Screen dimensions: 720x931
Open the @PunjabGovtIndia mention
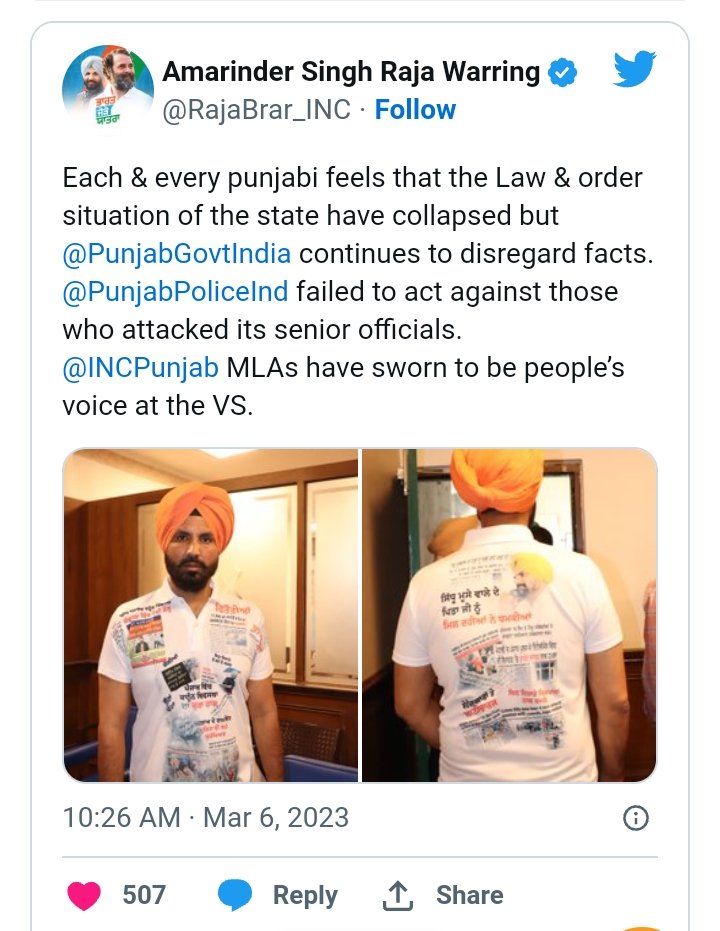pyautogui.click(x=177, y=254)
